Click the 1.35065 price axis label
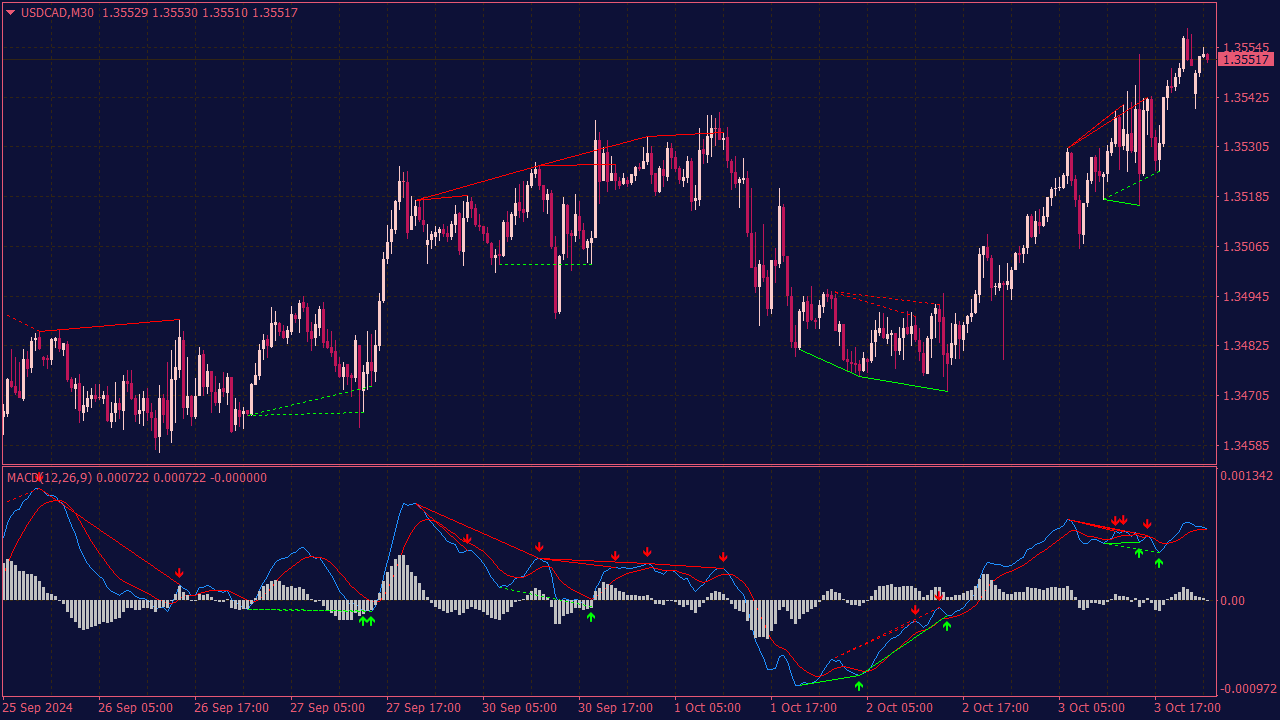Screen dimensions: 1280x720 (x=1246, y=247)
